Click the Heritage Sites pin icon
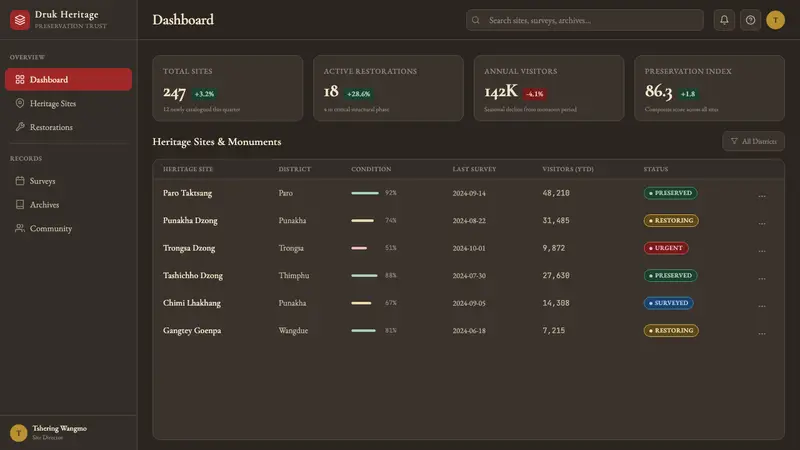The height and width of the screenshot is (450, 800). [x=20, y=103]
